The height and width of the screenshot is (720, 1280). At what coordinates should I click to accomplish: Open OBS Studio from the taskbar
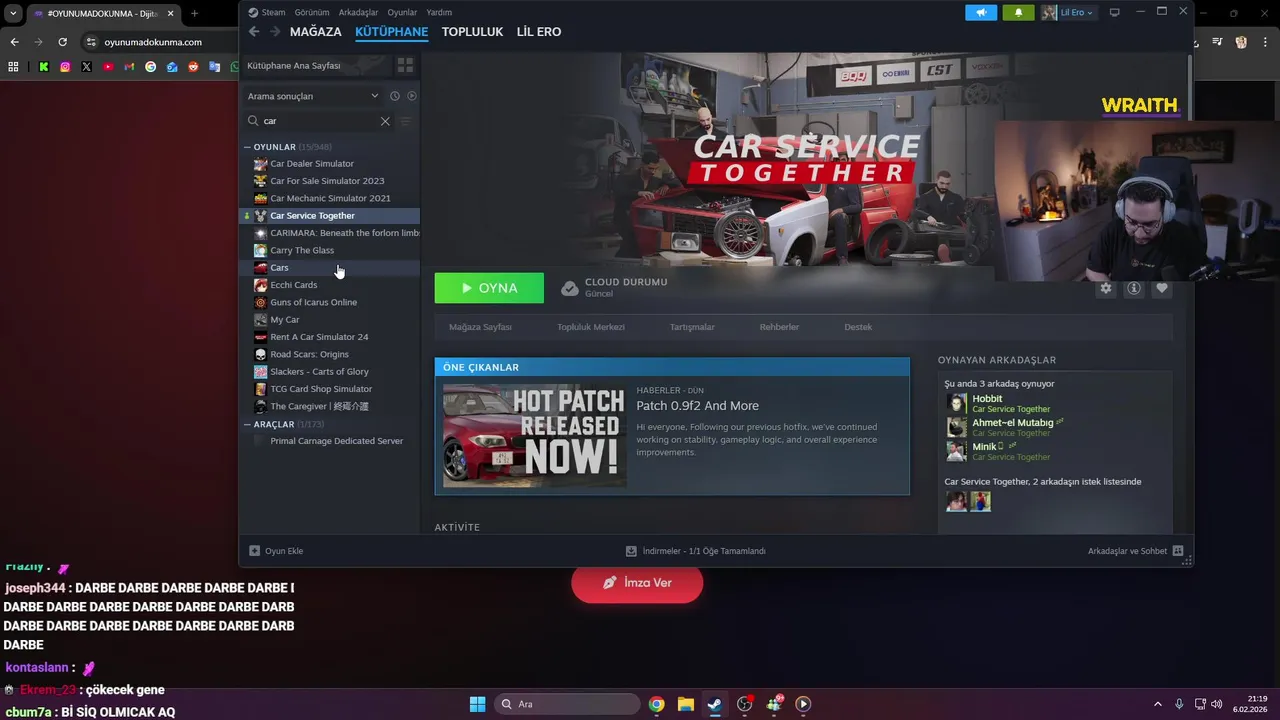click(x=744, y=704)
